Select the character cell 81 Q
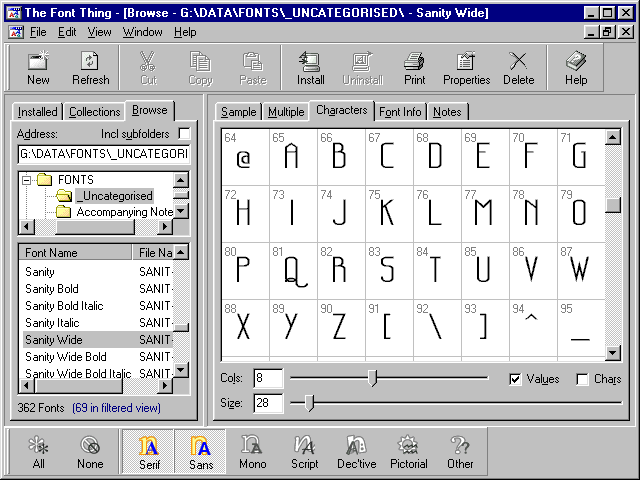640x480 pixels. (293, 271)
